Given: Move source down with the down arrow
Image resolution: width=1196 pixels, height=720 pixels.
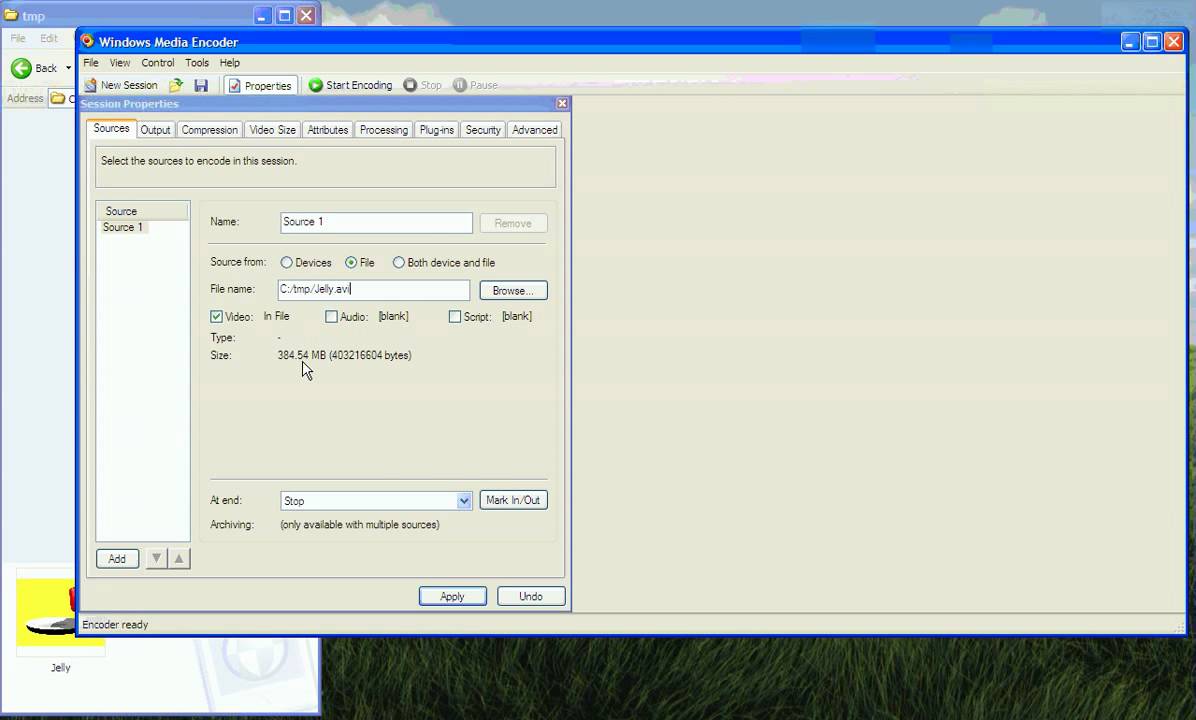Looking at the screenshot, I should tap(156, 558).
